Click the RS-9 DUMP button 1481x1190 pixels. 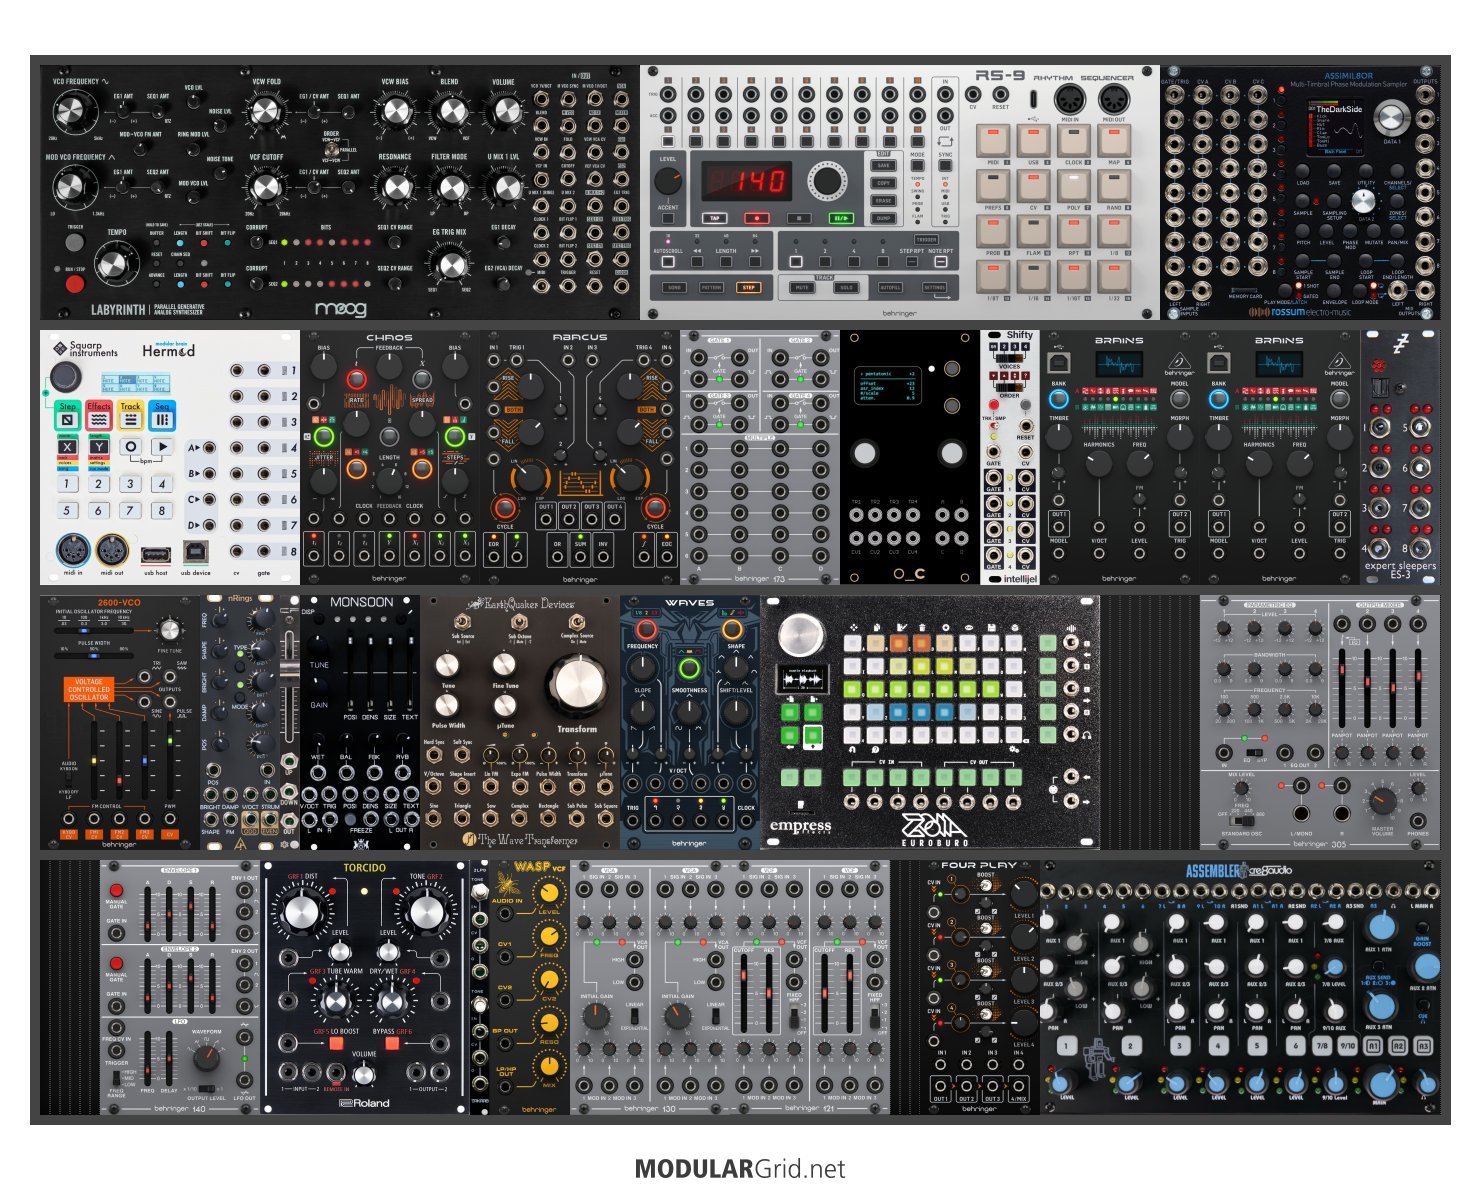coord(884,217)
